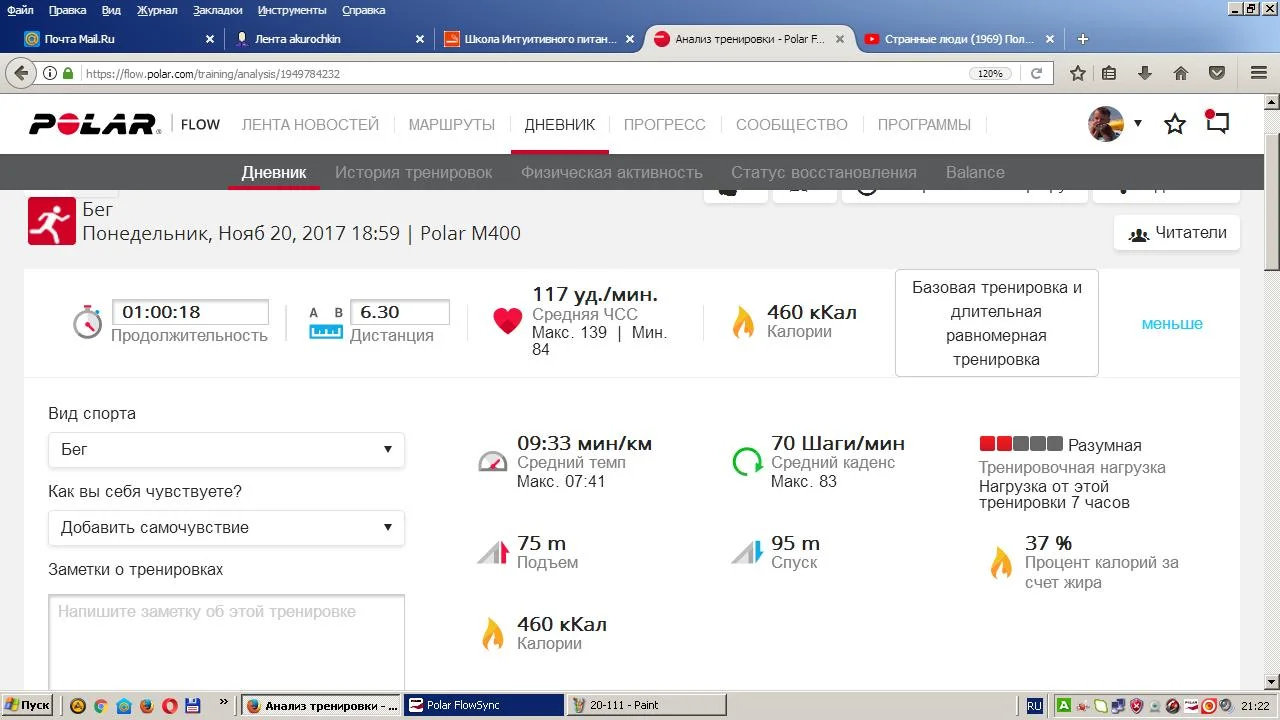This screenshot has height=720, width=1280.
Task: Click the training notes text area
Action: 226,640
